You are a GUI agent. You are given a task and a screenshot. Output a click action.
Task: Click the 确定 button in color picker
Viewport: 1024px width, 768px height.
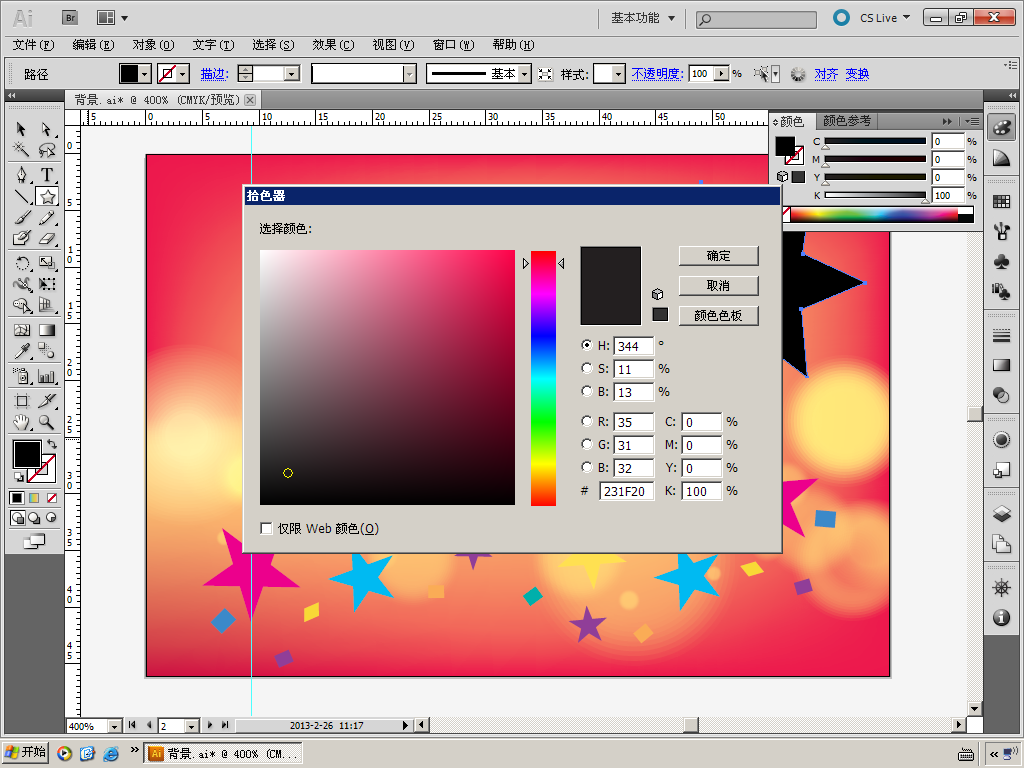(x=718, y=256)
